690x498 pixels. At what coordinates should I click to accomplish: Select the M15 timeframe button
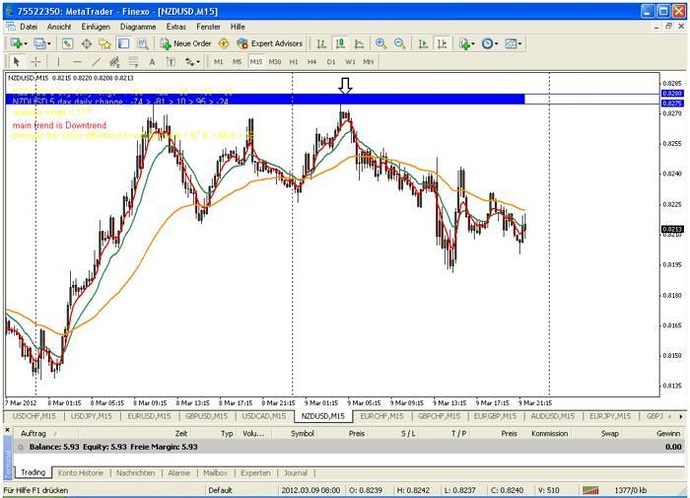256,62
